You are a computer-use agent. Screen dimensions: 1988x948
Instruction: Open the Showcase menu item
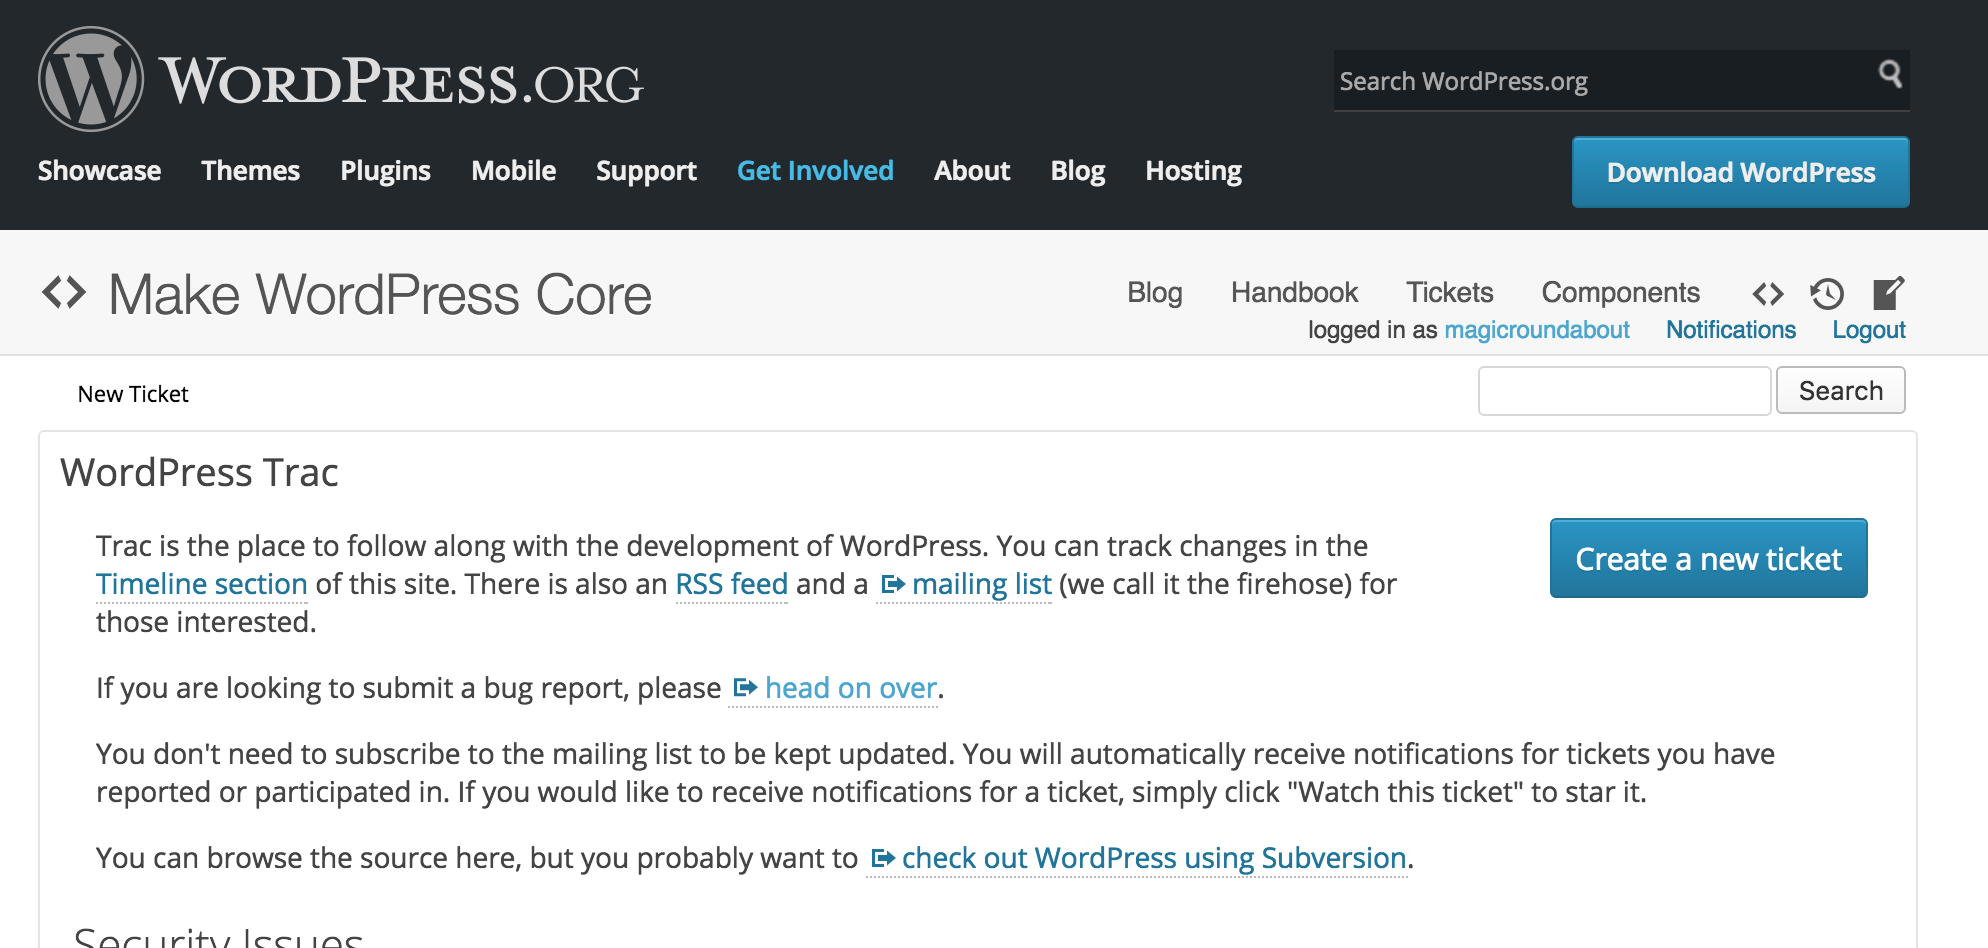click(x=99, y=171)
